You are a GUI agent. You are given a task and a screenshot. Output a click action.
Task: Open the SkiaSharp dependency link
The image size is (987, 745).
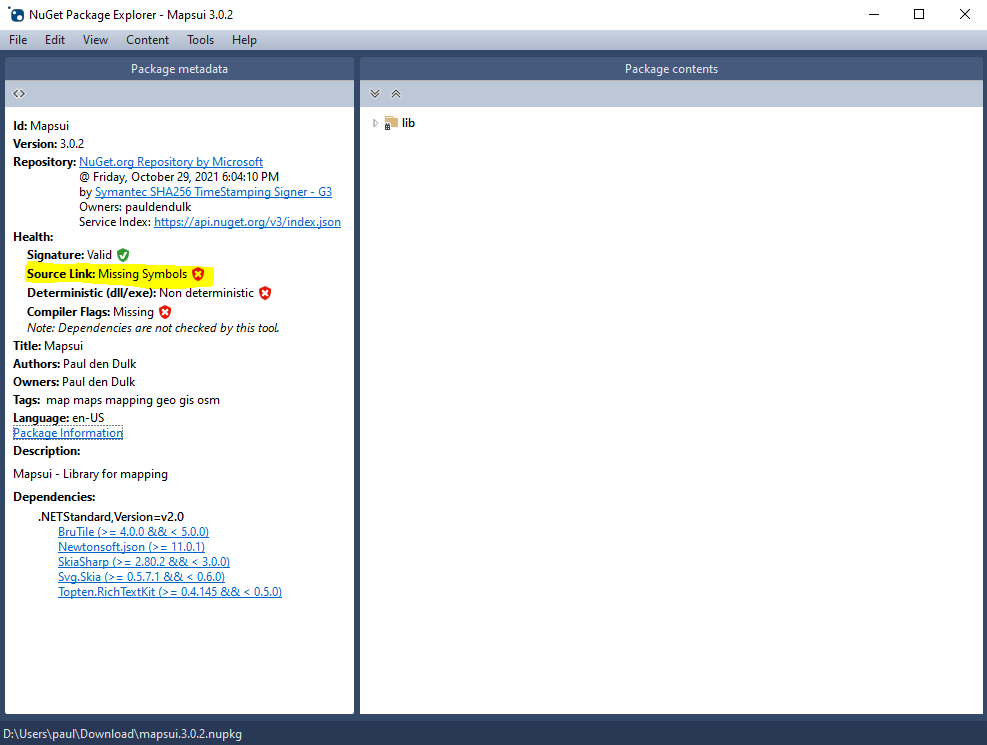(x=144, y=561)
